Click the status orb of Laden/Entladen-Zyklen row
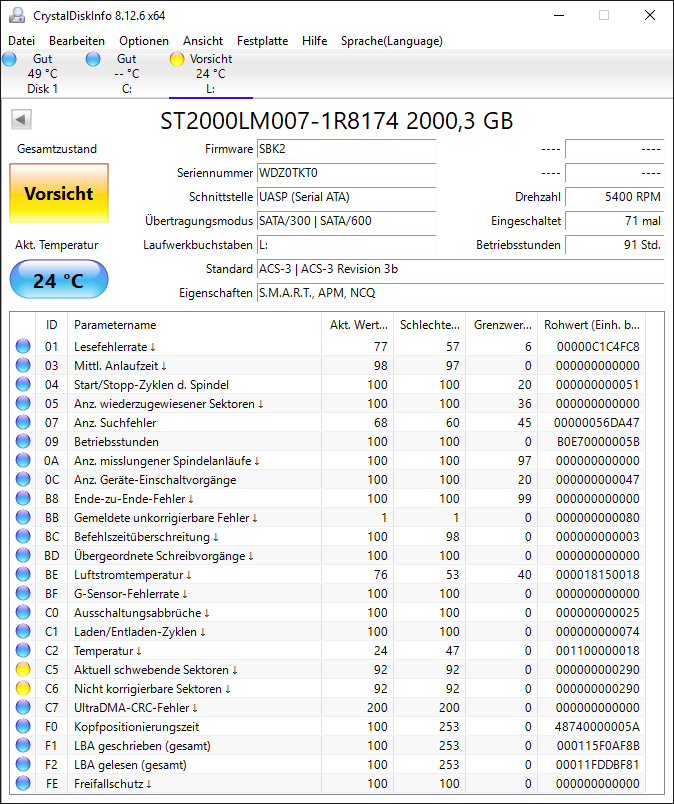Image resolution: width=674 pixels, height=804 pixels. click(23, 631)
